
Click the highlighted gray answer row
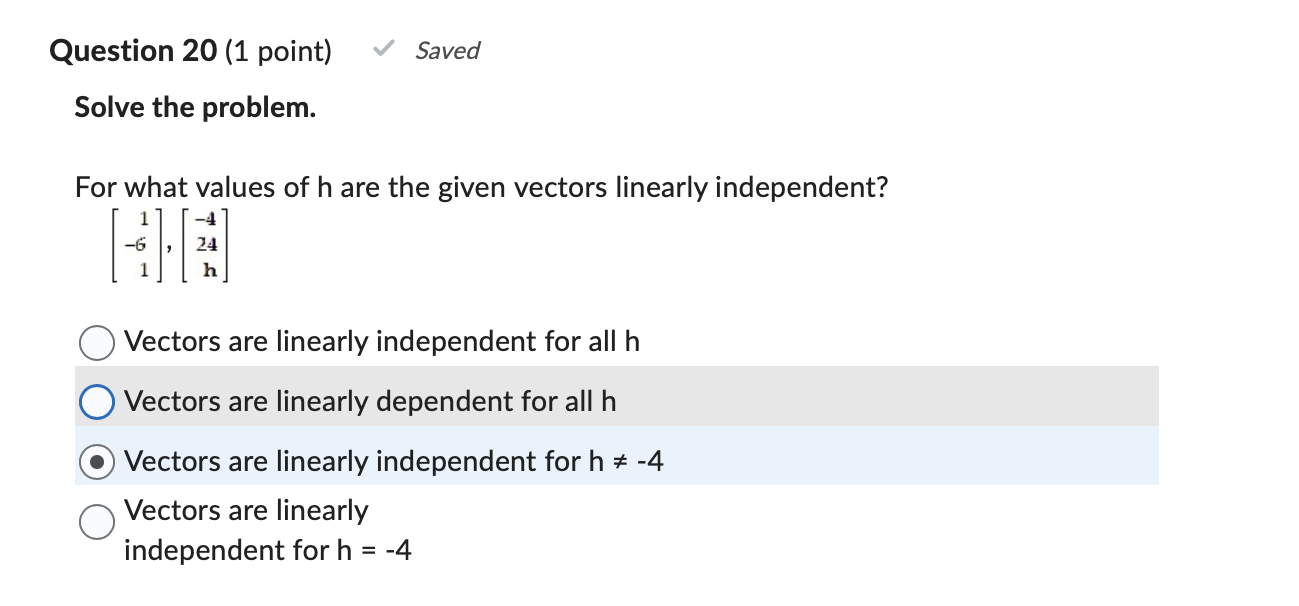[600, 401]
